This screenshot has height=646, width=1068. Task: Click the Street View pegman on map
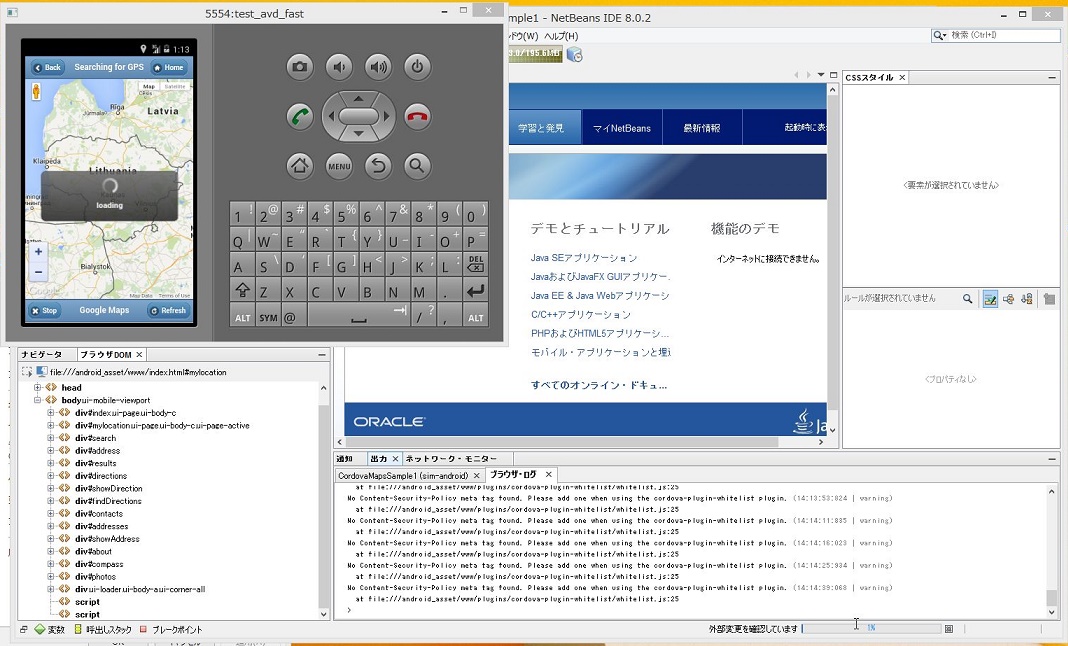point(36,91)
